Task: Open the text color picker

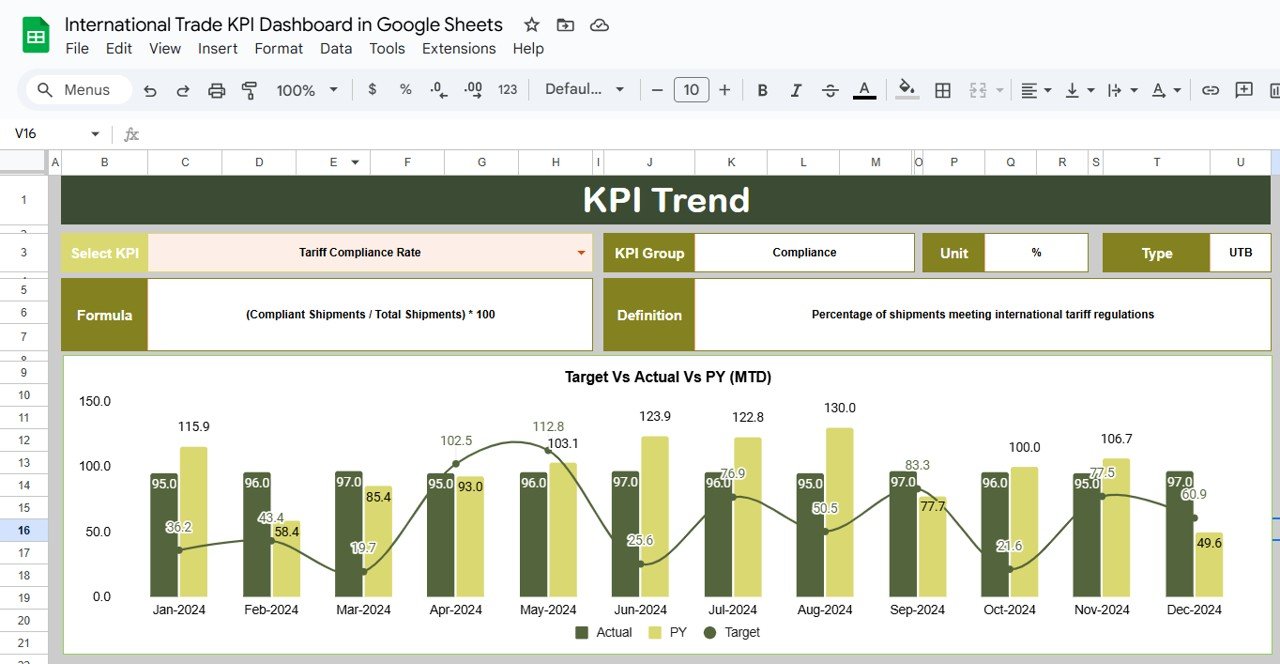Action: point(865,90)
